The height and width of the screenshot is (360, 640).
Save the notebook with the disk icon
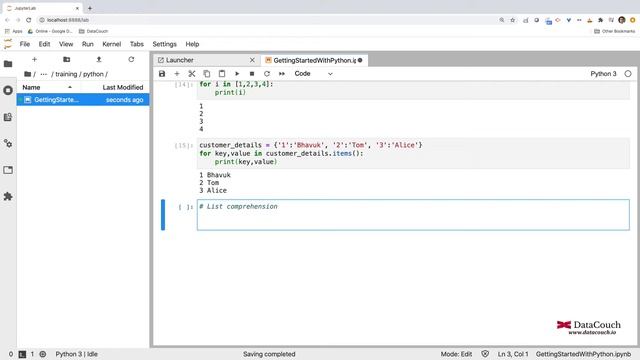tap(162, 74)
